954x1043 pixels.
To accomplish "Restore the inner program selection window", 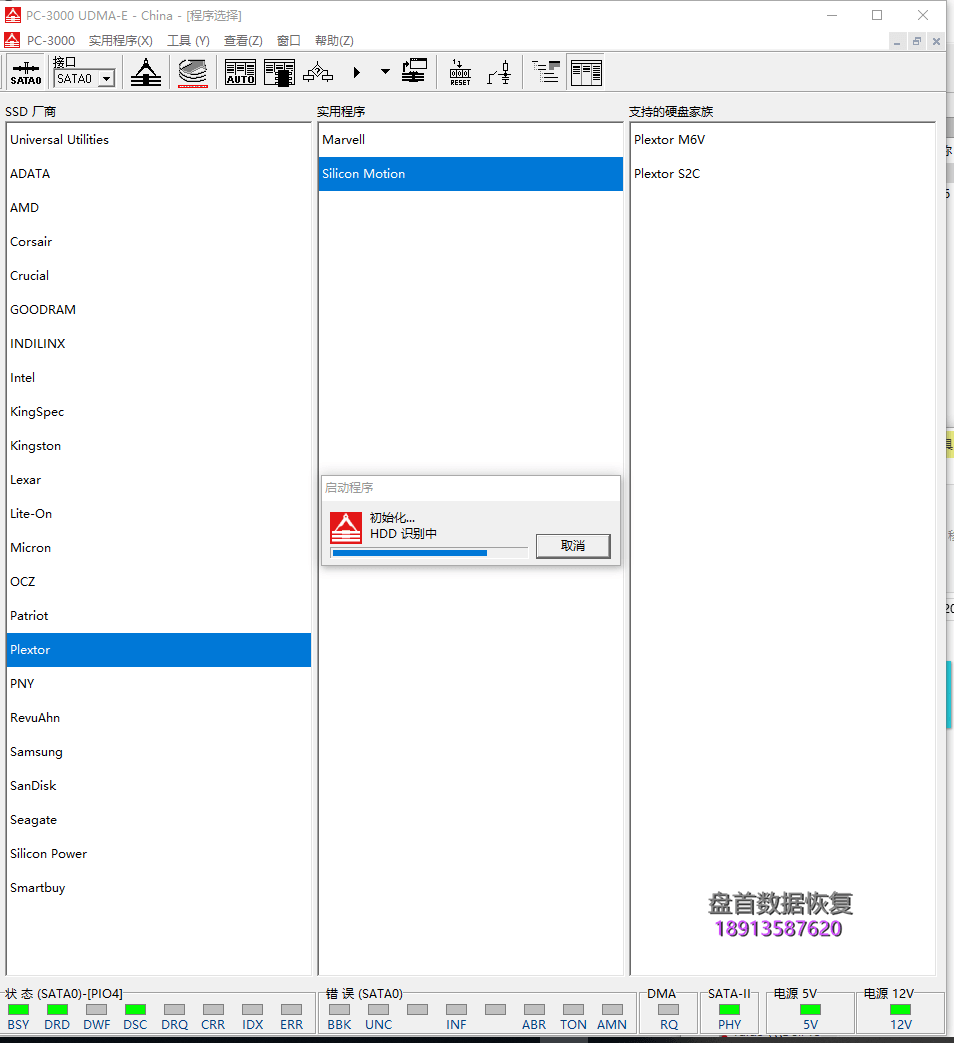I will point(917,41).
